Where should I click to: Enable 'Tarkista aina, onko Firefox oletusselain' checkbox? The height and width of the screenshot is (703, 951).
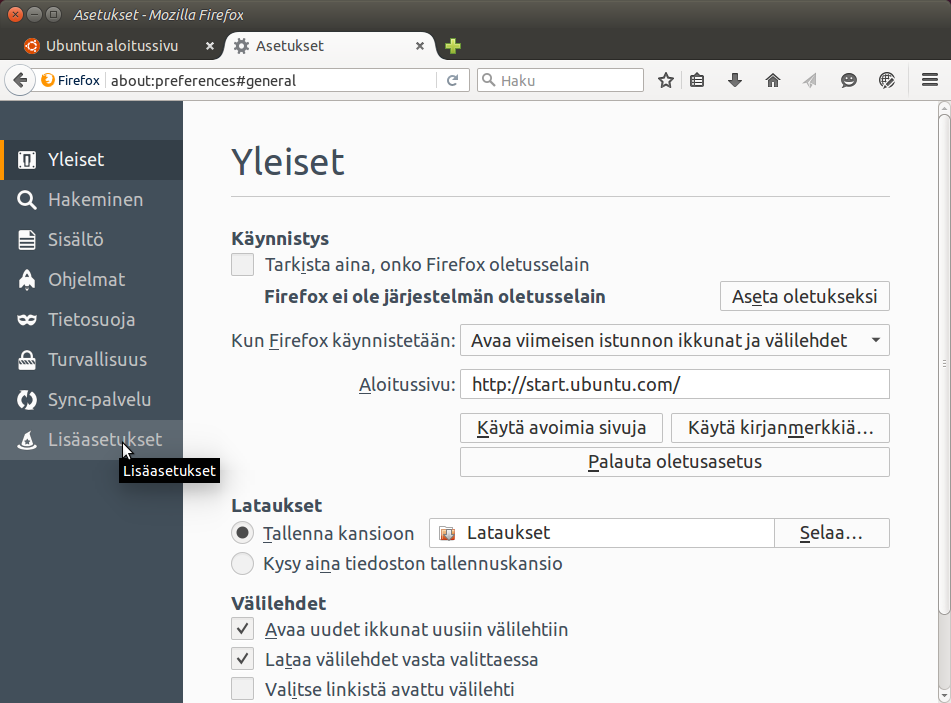(x=242, y=265)
